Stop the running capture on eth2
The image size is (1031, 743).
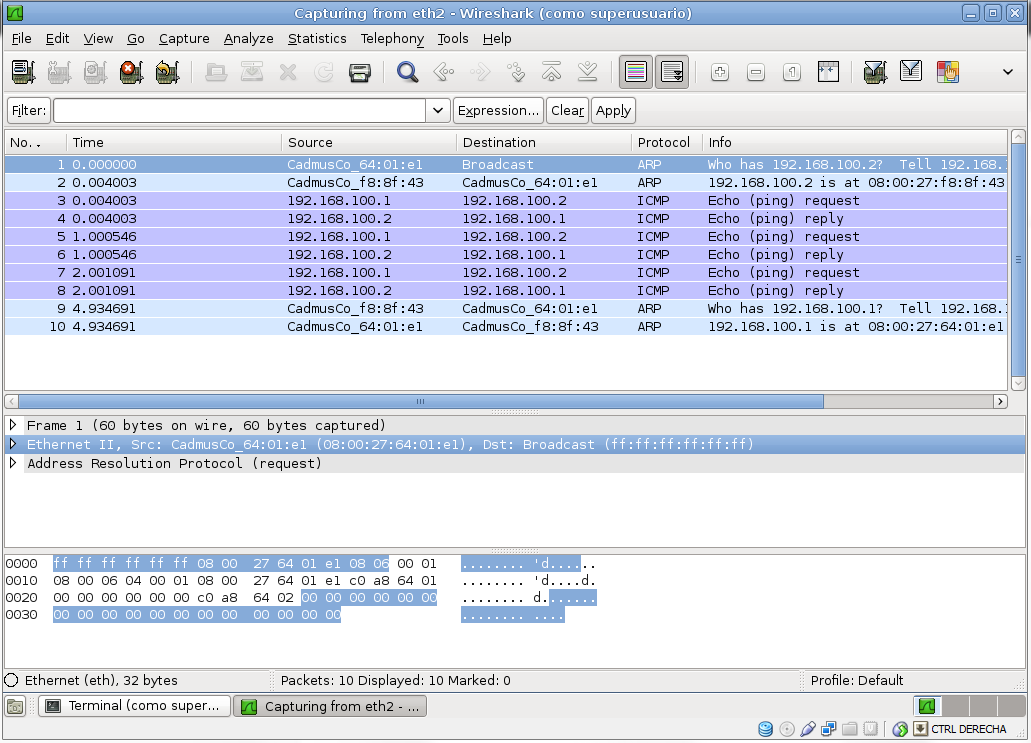[131, 71]
